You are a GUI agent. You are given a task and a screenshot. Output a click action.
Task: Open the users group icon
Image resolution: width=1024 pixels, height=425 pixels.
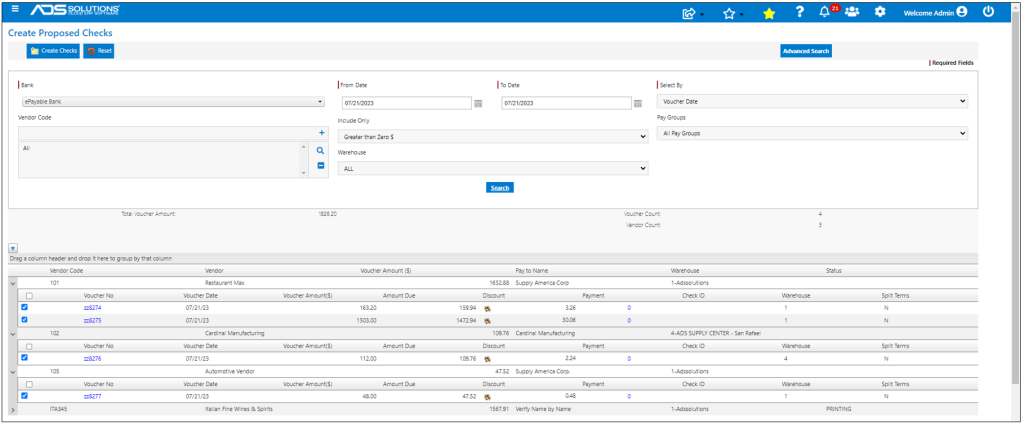(852, 12)
